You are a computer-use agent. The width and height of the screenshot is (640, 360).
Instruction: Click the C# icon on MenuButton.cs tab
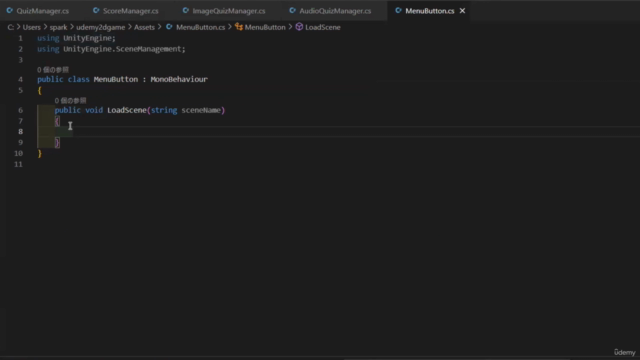398,11
